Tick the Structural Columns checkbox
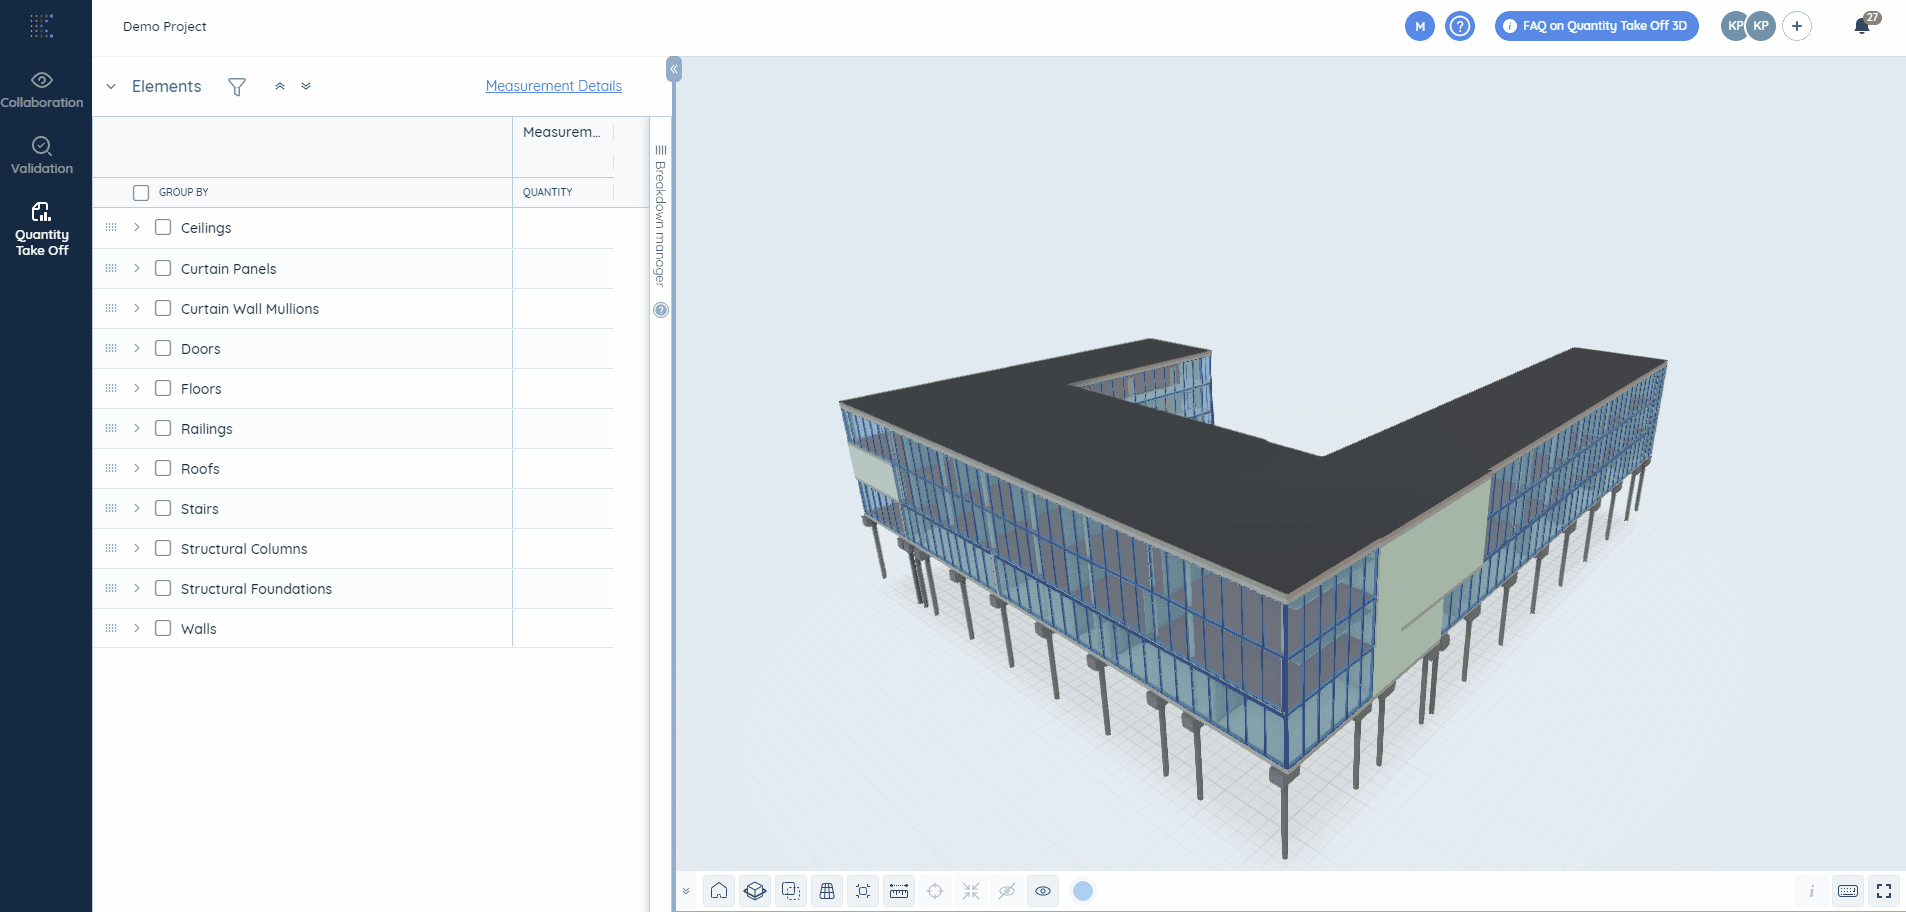 click(163, 548)
